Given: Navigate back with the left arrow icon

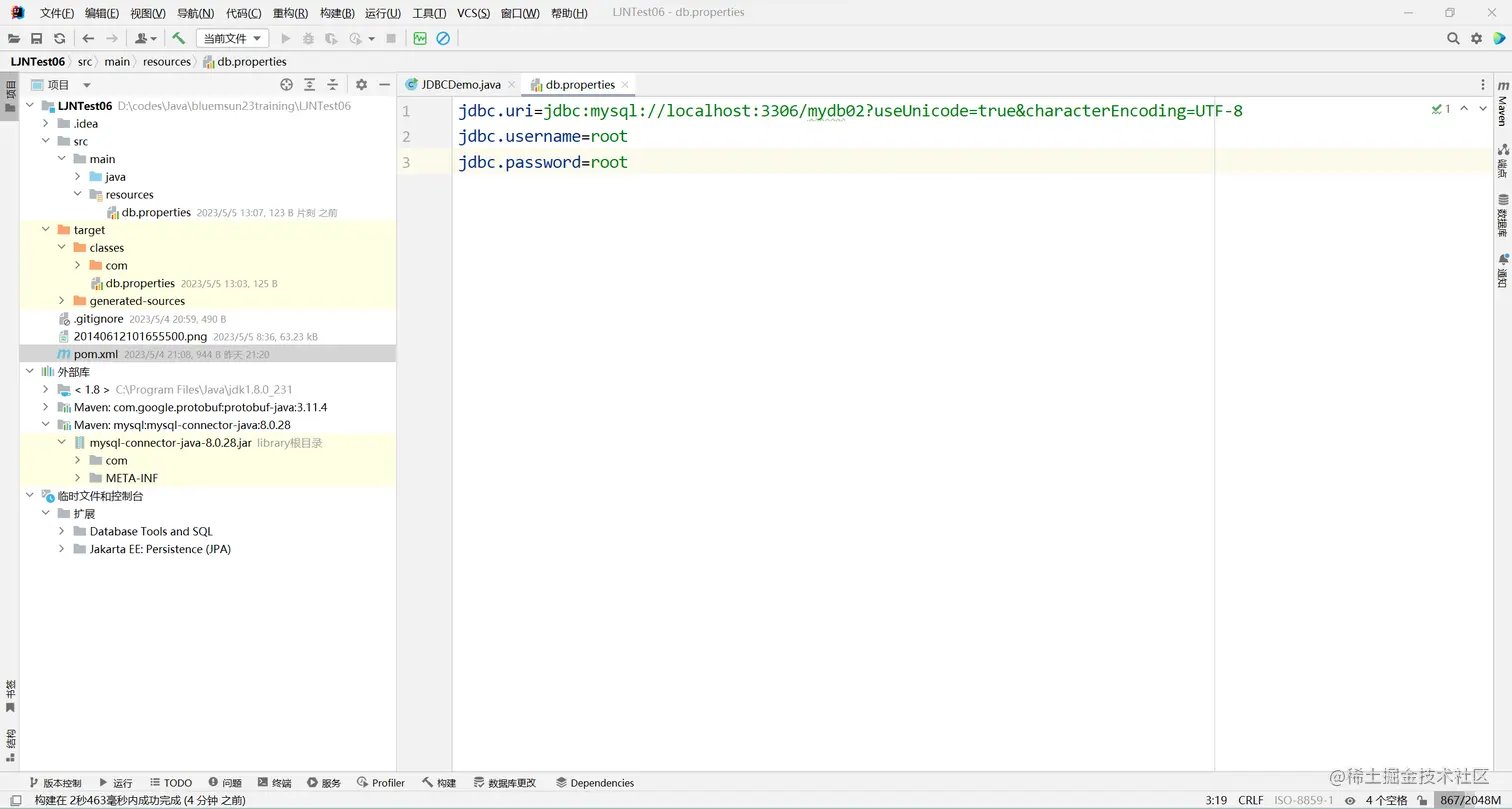Looking at the screenshot, I should 88,38.
